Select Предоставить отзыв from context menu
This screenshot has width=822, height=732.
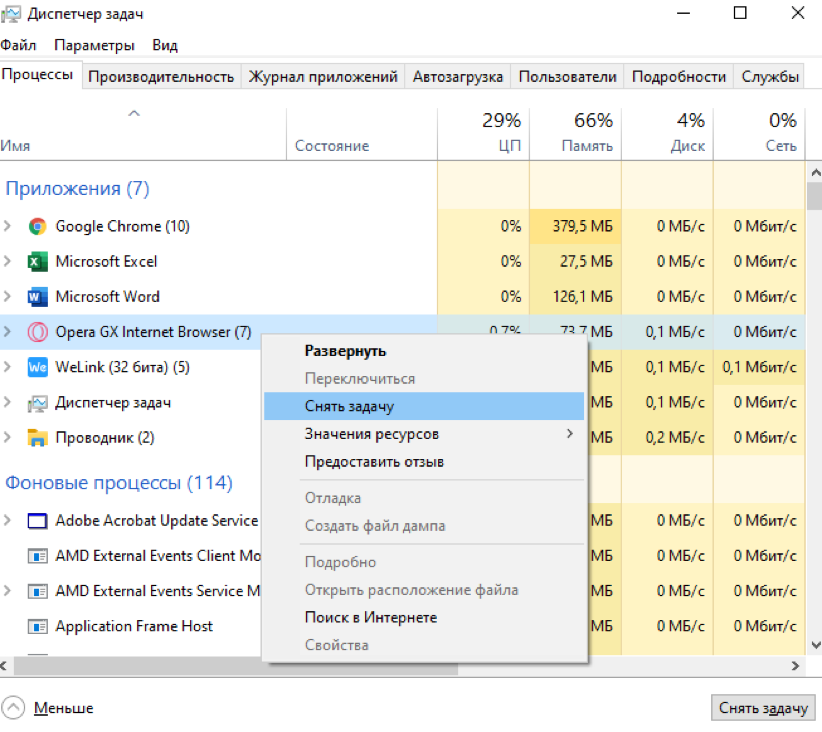pyautogui.click(x=424, y=462)
